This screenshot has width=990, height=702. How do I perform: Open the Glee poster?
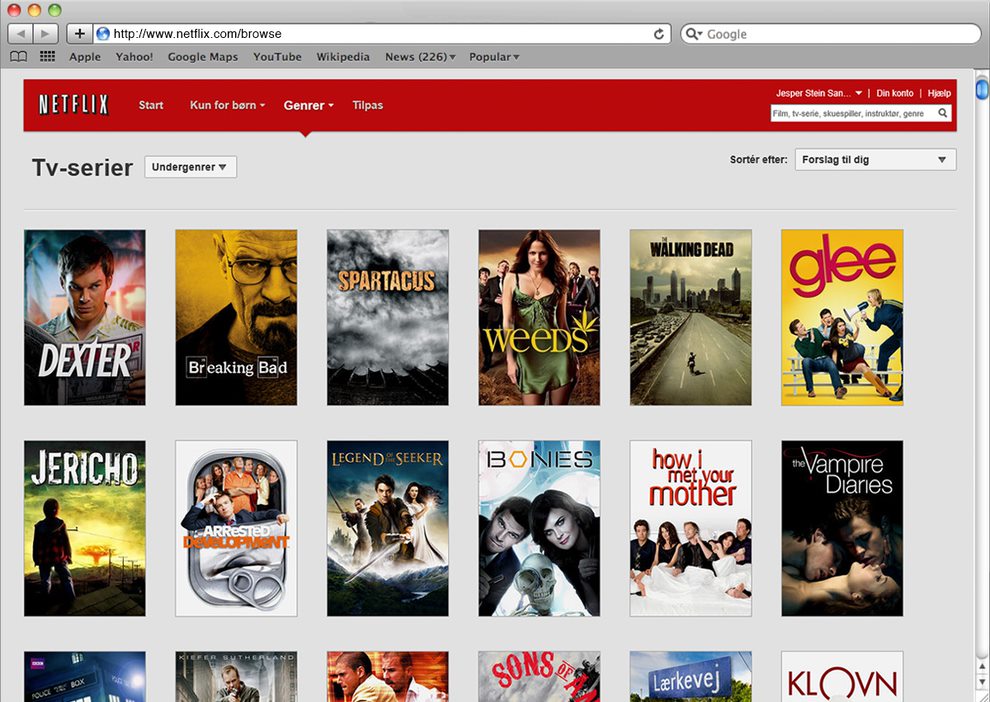coord(842,318)
